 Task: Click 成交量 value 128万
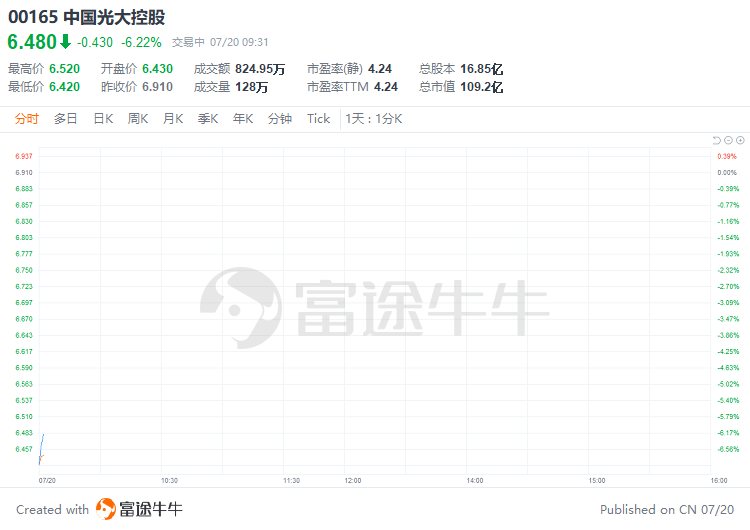click(251, 87)
